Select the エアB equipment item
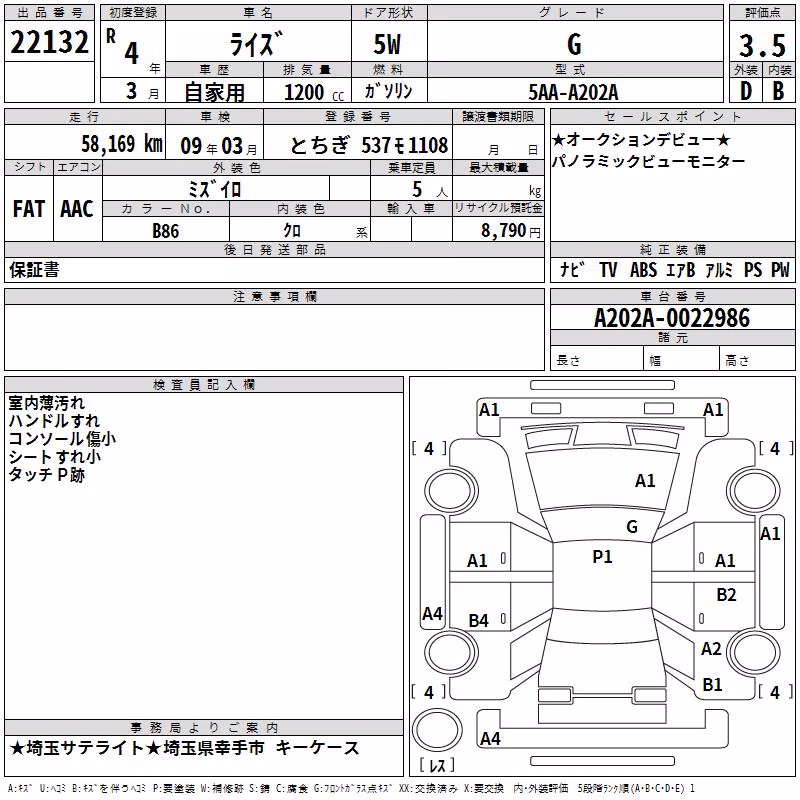800x800 pixels. coord(680,269)
